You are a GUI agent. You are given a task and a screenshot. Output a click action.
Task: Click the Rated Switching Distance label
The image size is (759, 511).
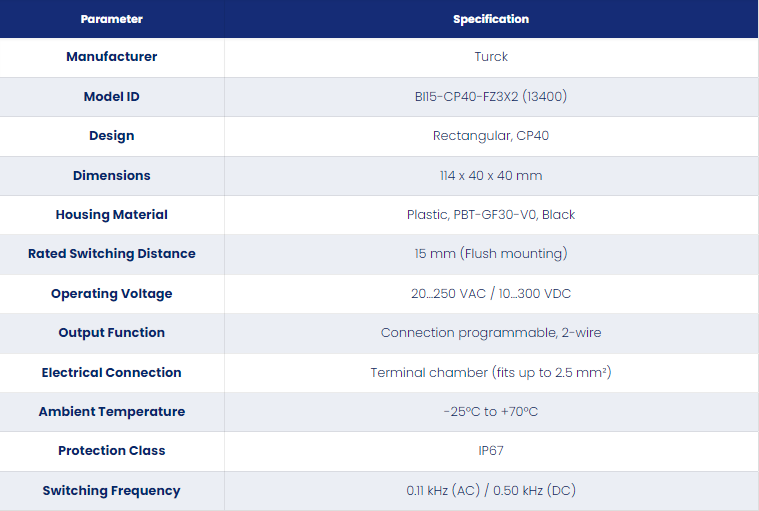tap(111, 254)
